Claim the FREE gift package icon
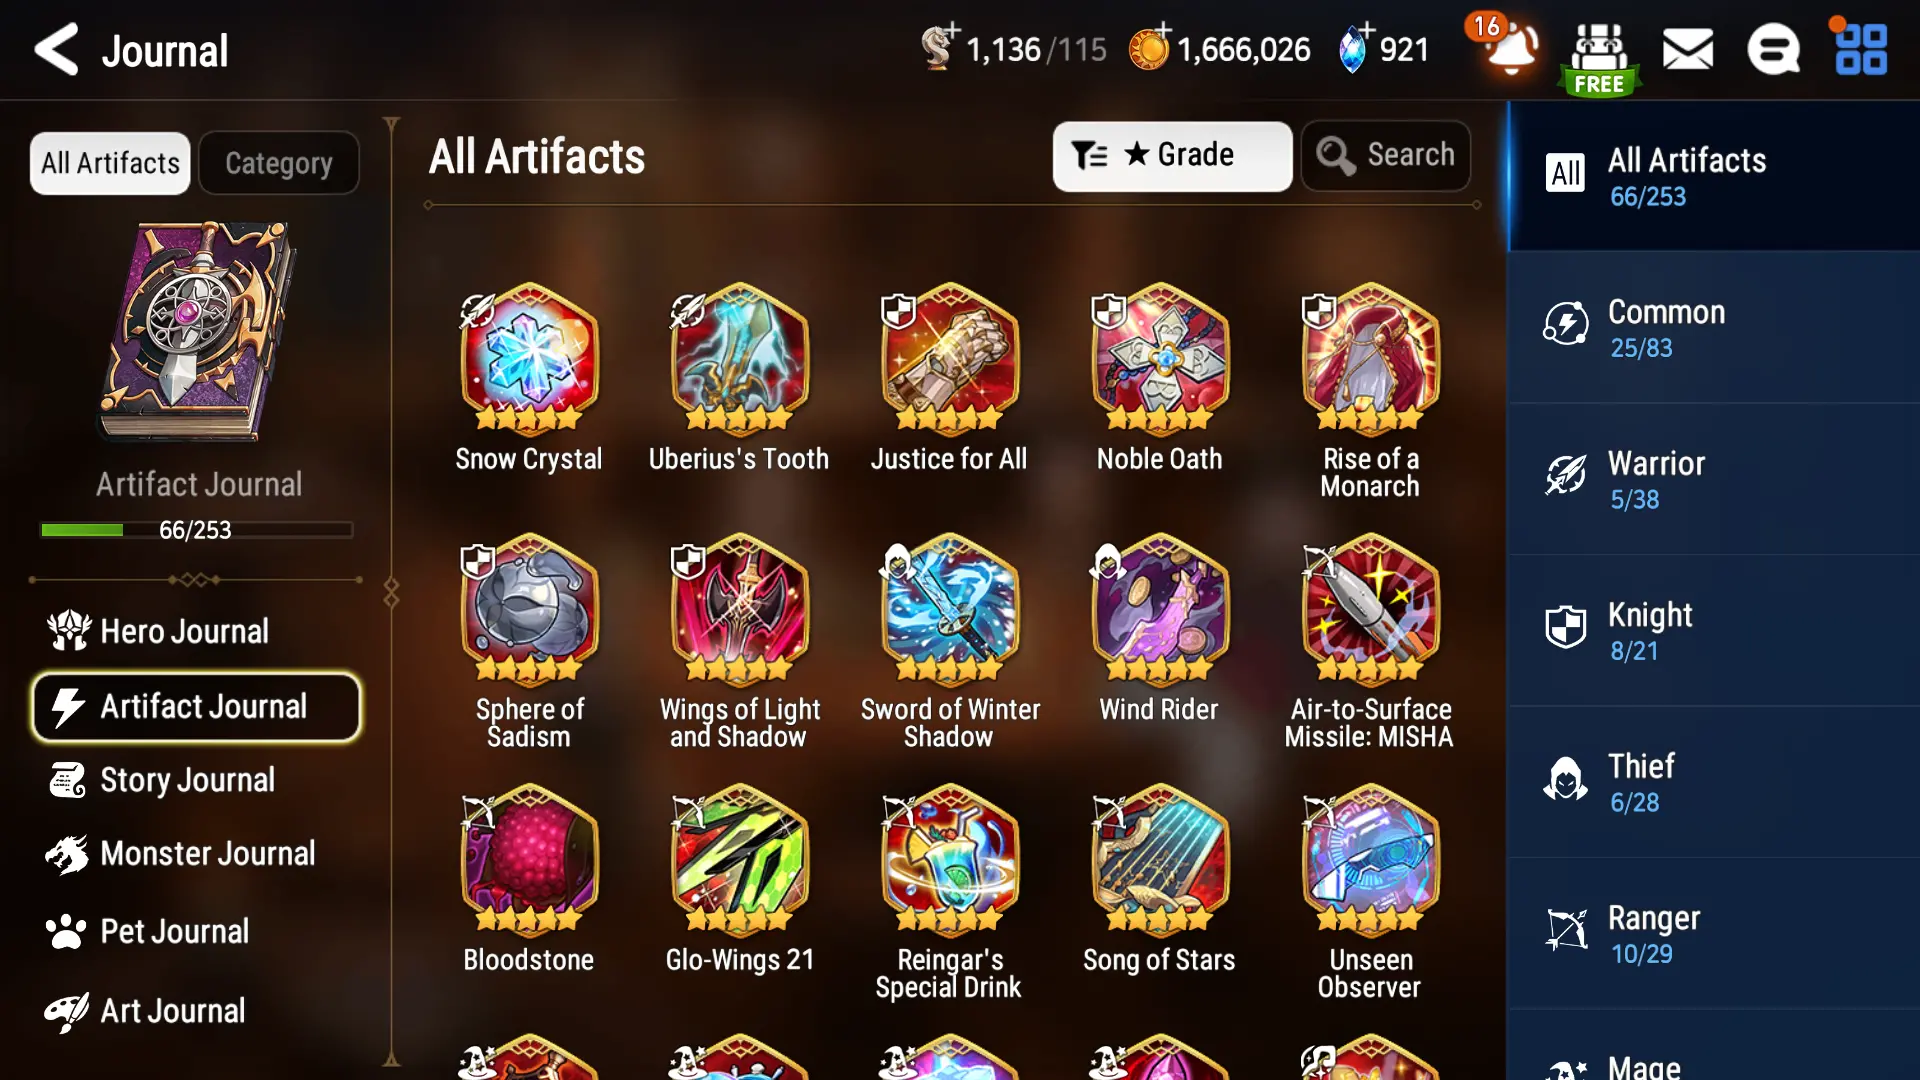Image resolution: width=1920 pixels, height=1080 pixels. (1599, 58)
